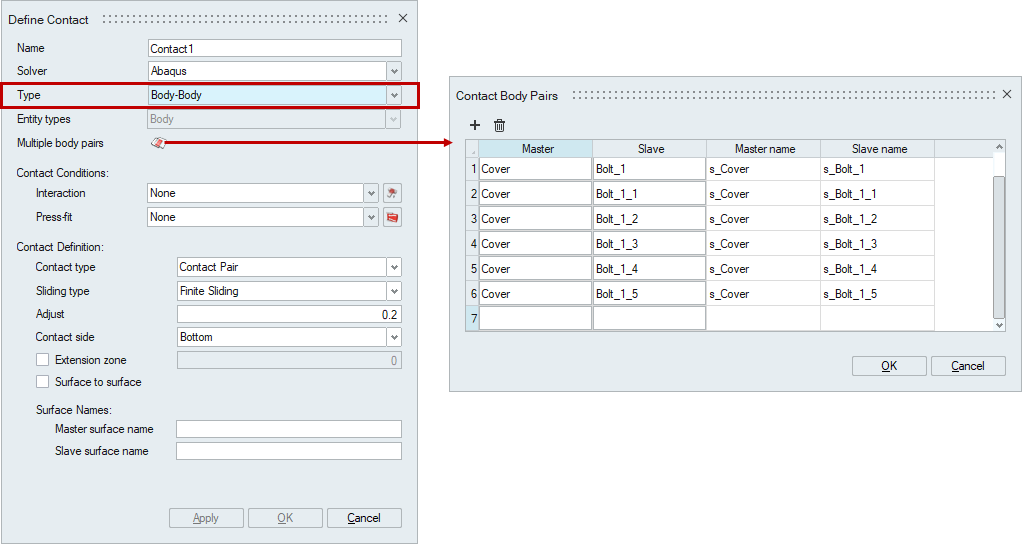Click the Master name column header
This screenshot has width=1022, height=544.
[x=763, y=149]
